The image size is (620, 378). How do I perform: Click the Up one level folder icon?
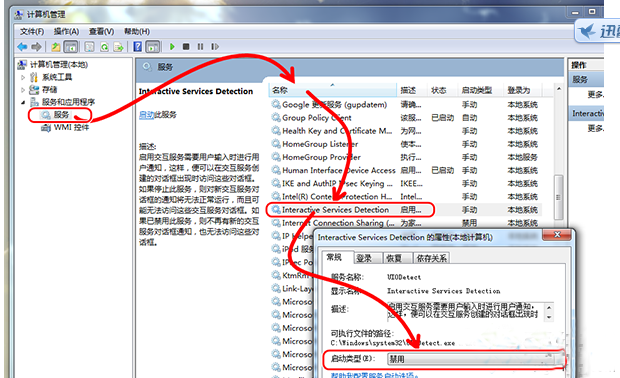tap(56, 47)
